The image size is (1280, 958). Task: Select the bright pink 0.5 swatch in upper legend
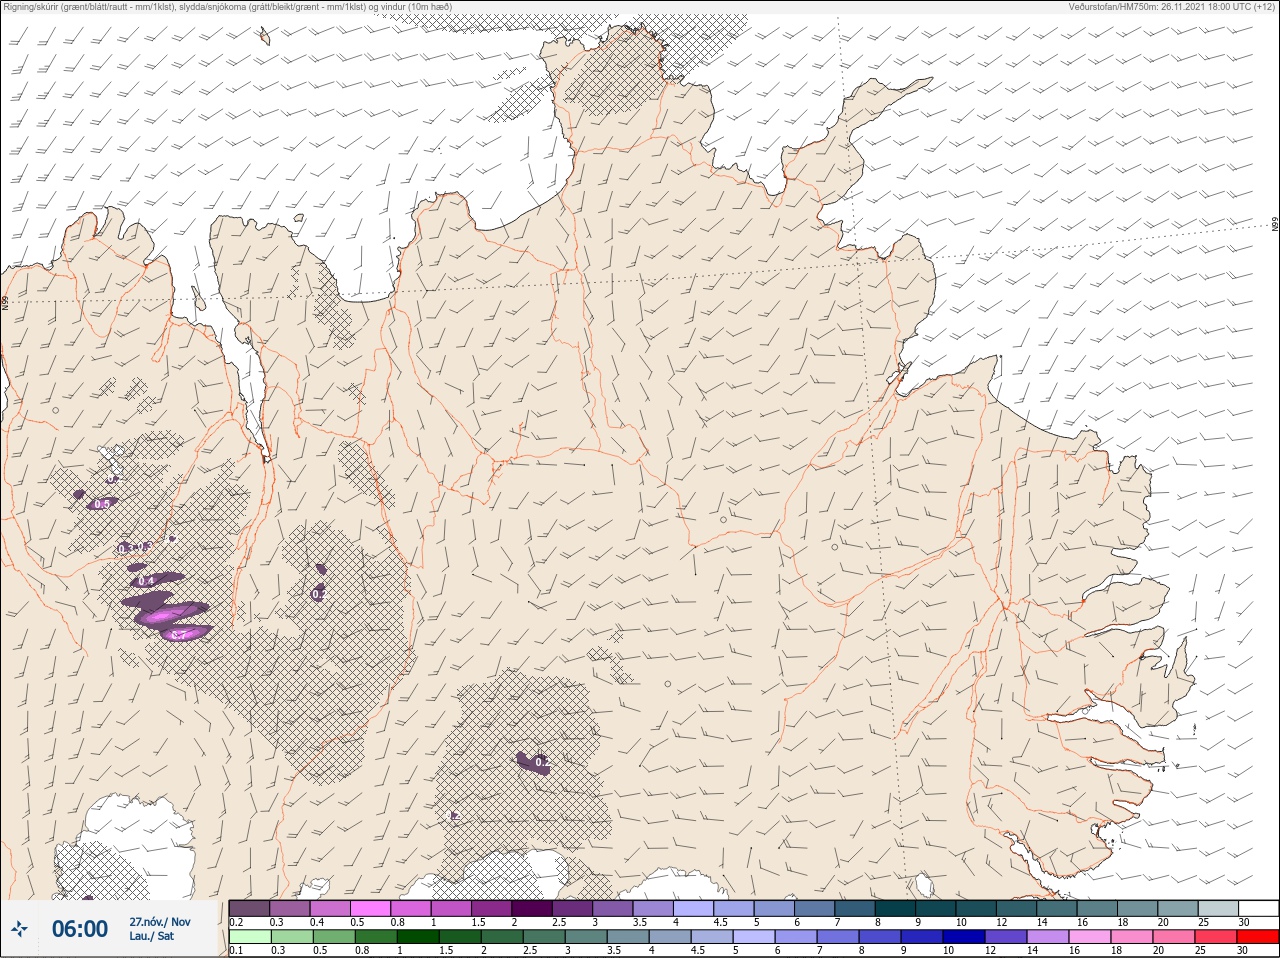[x=370, y=908]
